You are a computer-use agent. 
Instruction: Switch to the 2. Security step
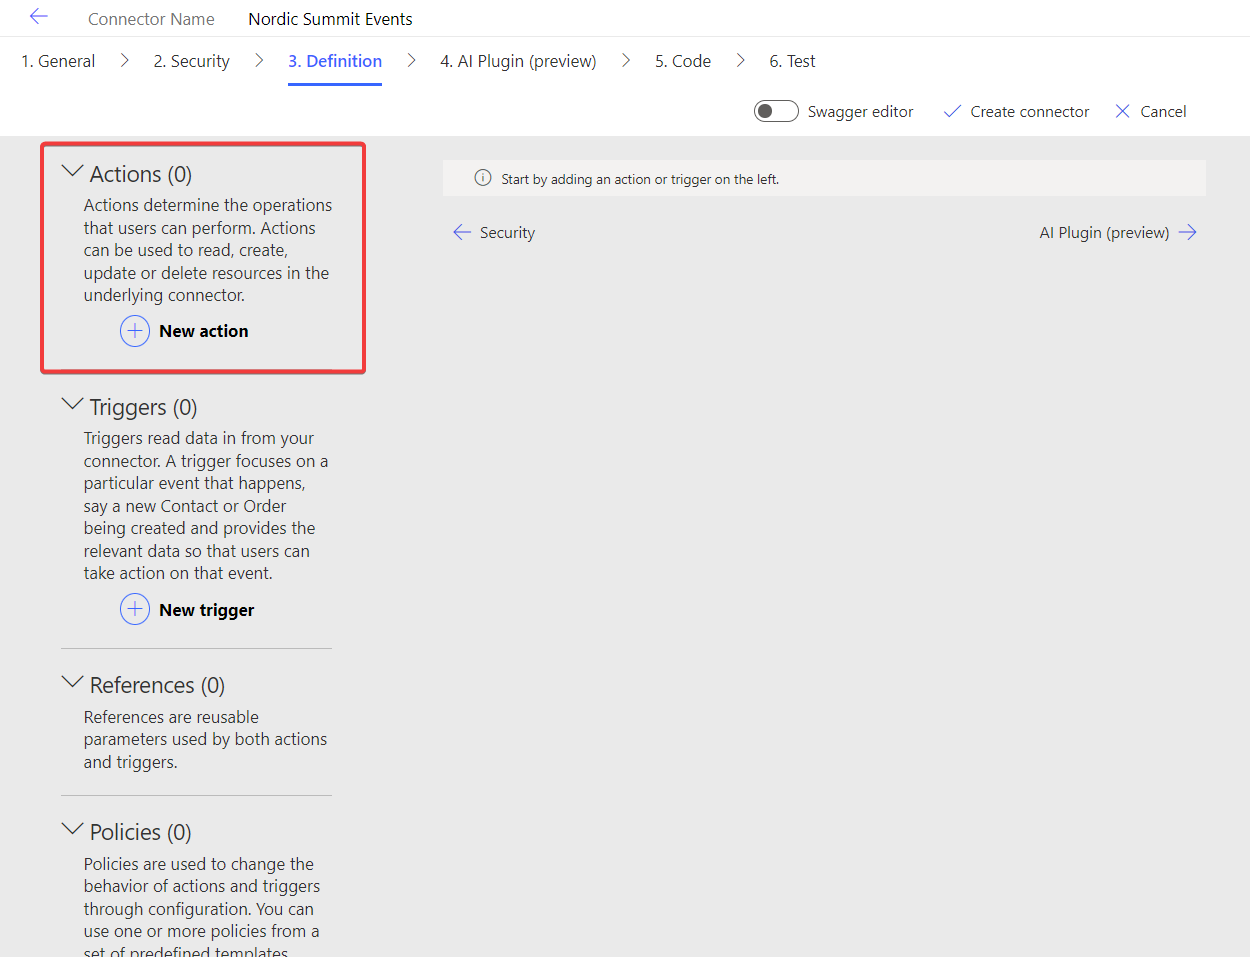tap(191, 61)
